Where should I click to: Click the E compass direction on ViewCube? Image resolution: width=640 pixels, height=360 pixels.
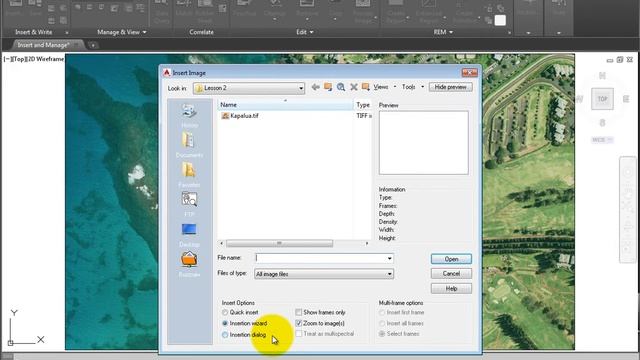click(x=626, y=99)
